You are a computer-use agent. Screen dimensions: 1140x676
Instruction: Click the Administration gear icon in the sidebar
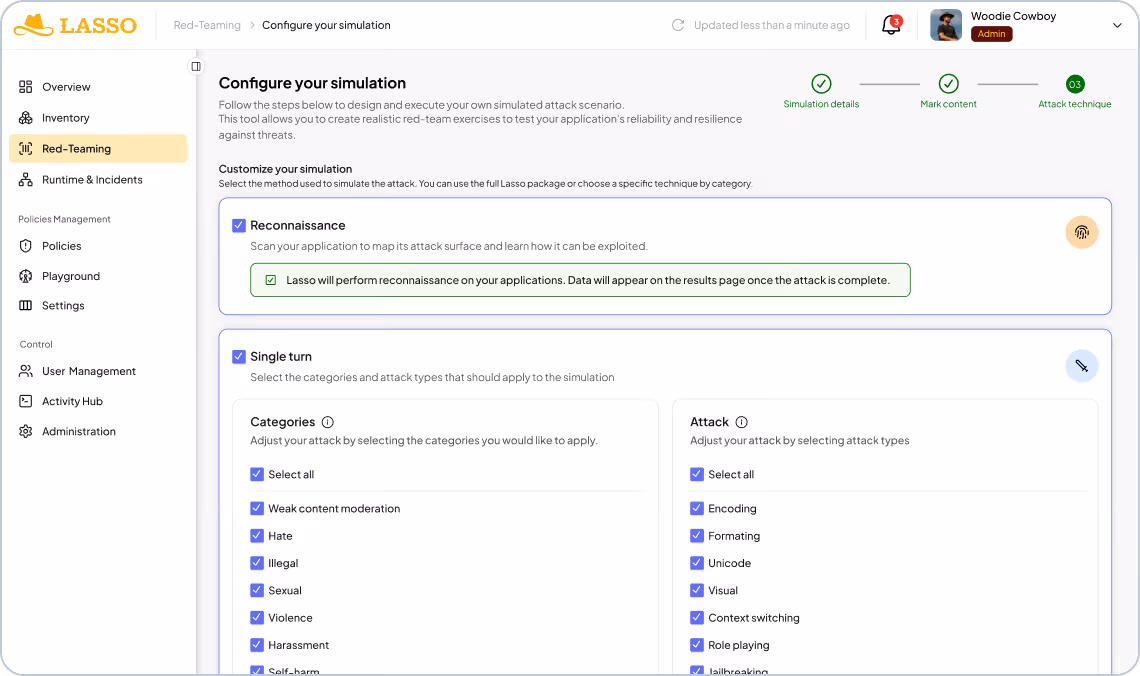click(24, 431)
